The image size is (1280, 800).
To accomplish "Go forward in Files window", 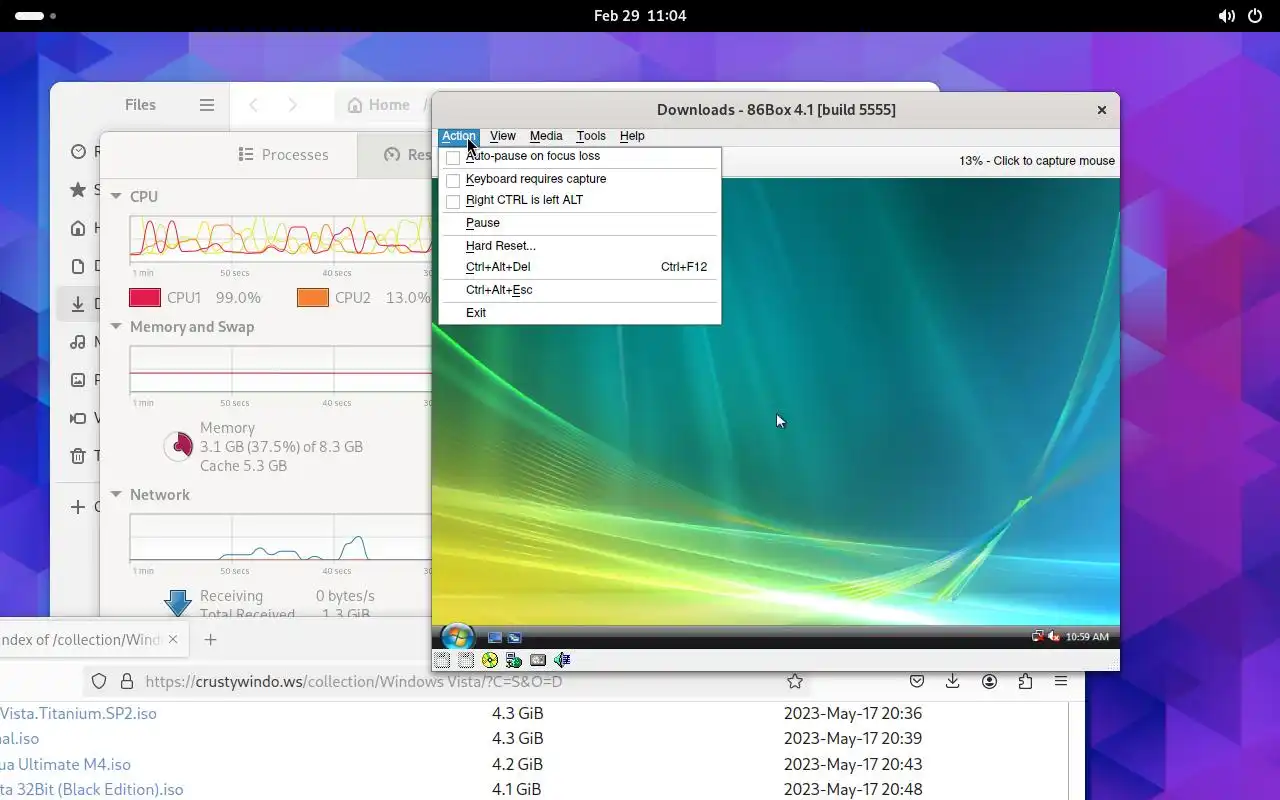I will pos(292,105).
